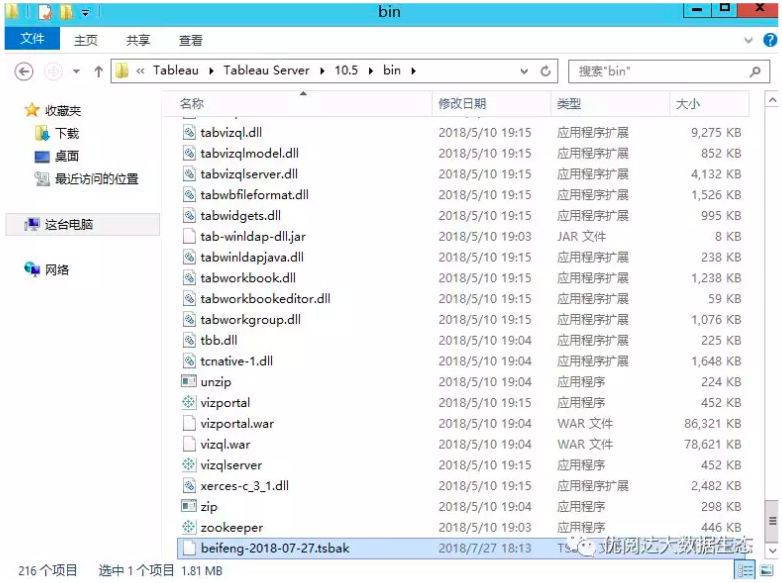Click New Folder icon in Quick Access Toolbar

pos(66,12)
